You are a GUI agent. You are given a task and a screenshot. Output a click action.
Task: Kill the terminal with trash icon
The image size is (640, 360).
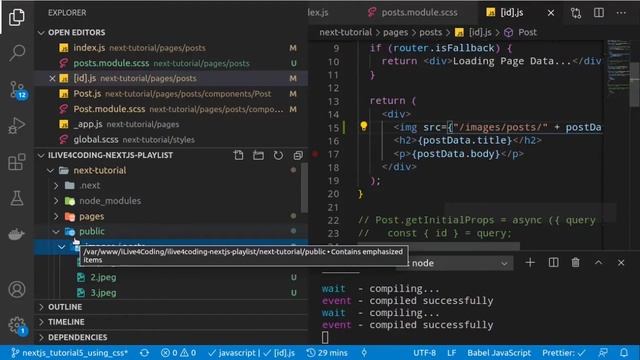coord(576,262)
